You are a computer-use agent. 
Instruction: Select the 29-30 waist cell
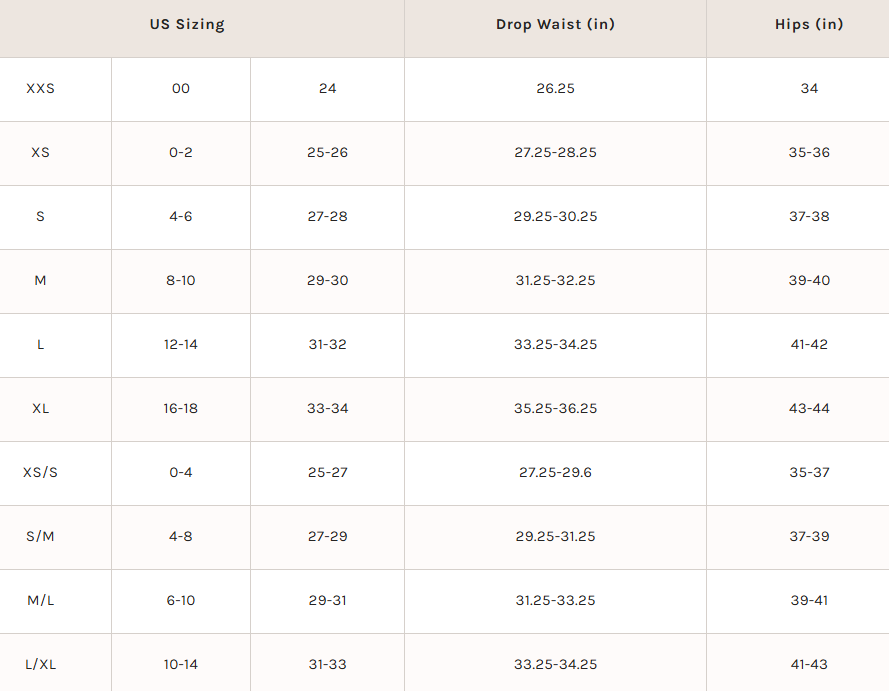tap(328, 281)
